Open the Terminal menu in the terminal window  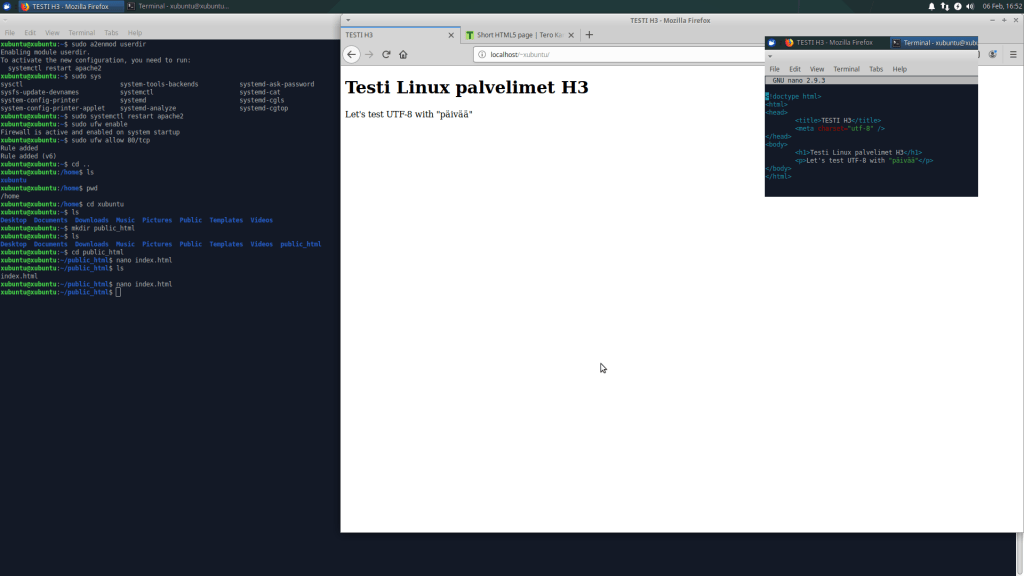coord(81,33)
